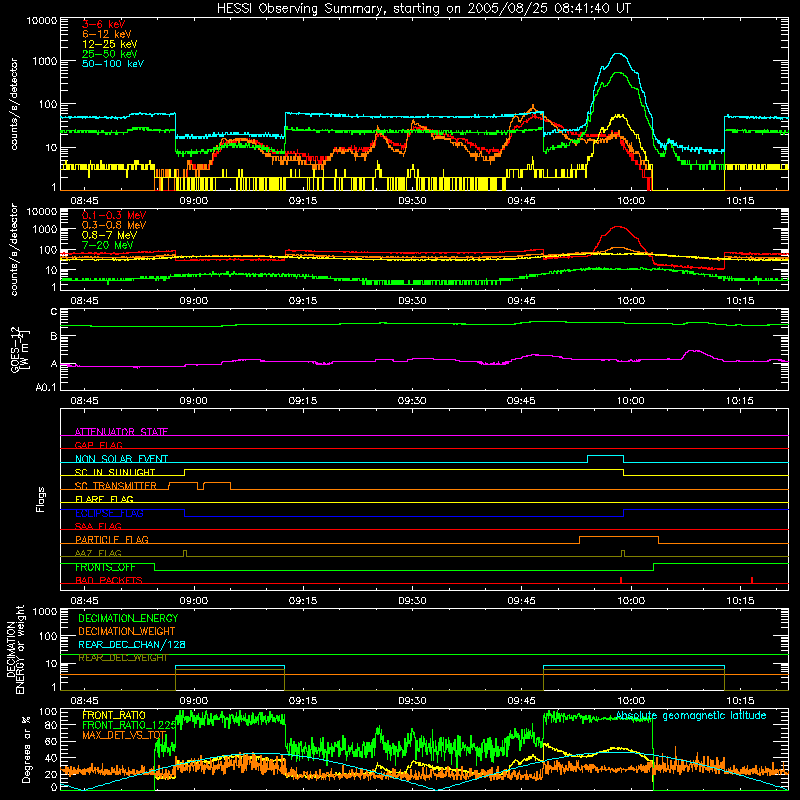Click the DECIMATION_WEIGHT legend label
The image size is (800, 800).
coord(127,631)
